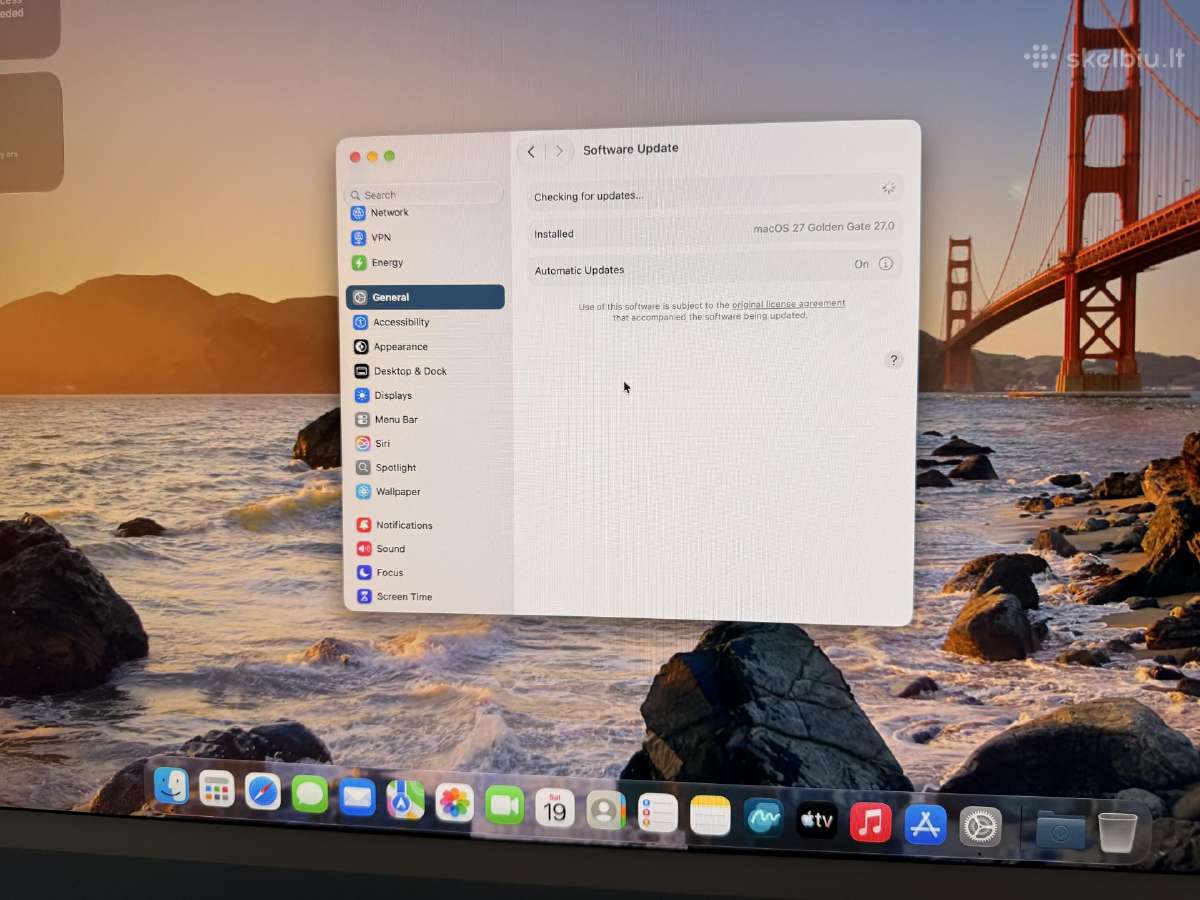Click the question mark help button
Image resolution: width=1200 pixels, height=900 pixels.
(894, 360)
